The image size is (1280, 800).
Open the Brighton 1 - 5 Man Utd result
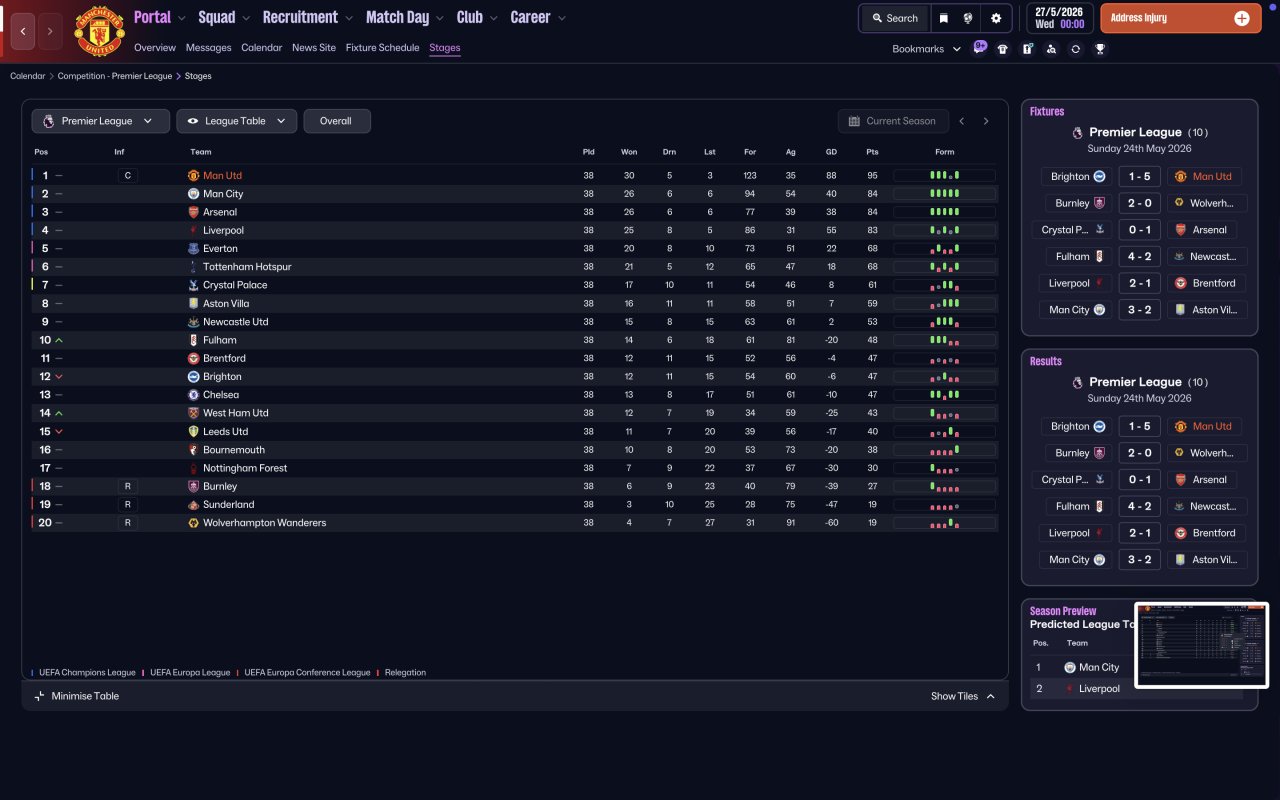1140,426
